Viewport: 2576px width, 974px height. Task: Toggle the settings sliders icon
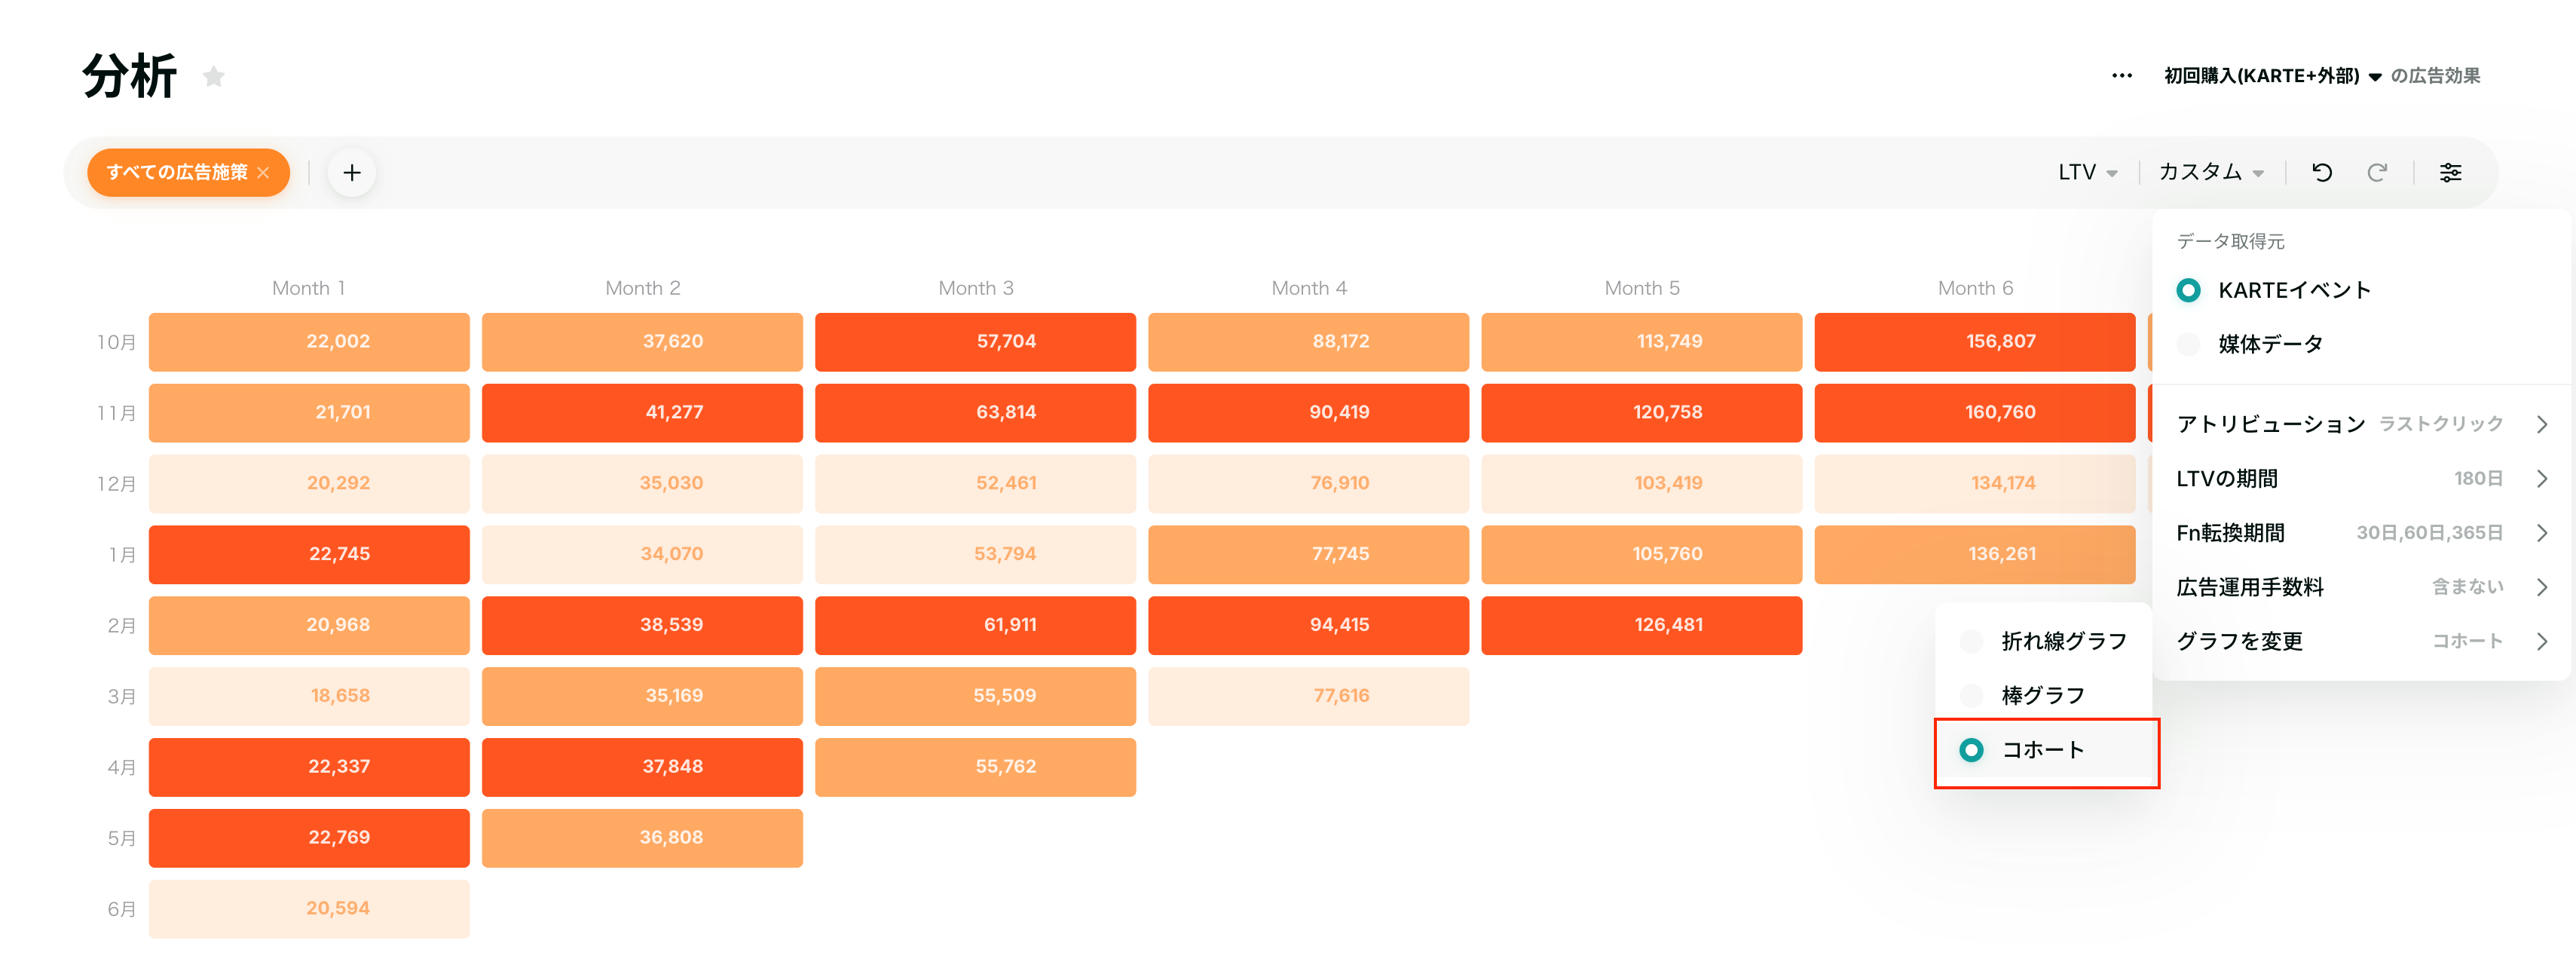pos(2451,173)
